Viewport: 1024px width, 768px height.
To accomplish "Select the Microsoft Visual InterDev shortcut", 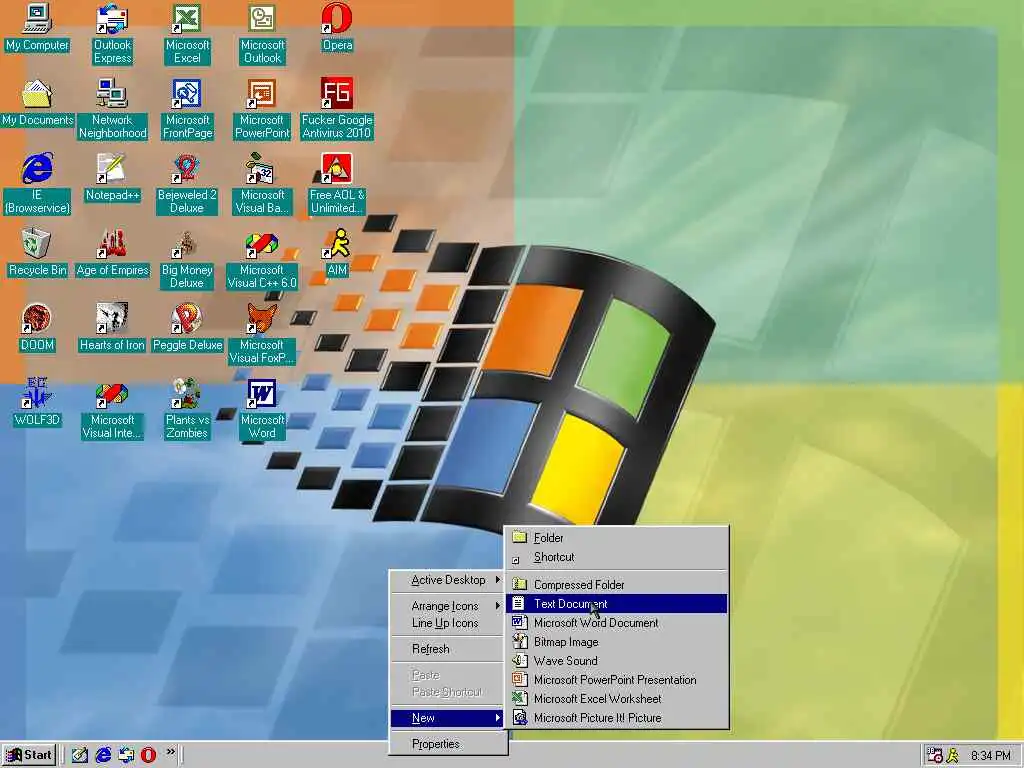I will (x=112, y=409).
